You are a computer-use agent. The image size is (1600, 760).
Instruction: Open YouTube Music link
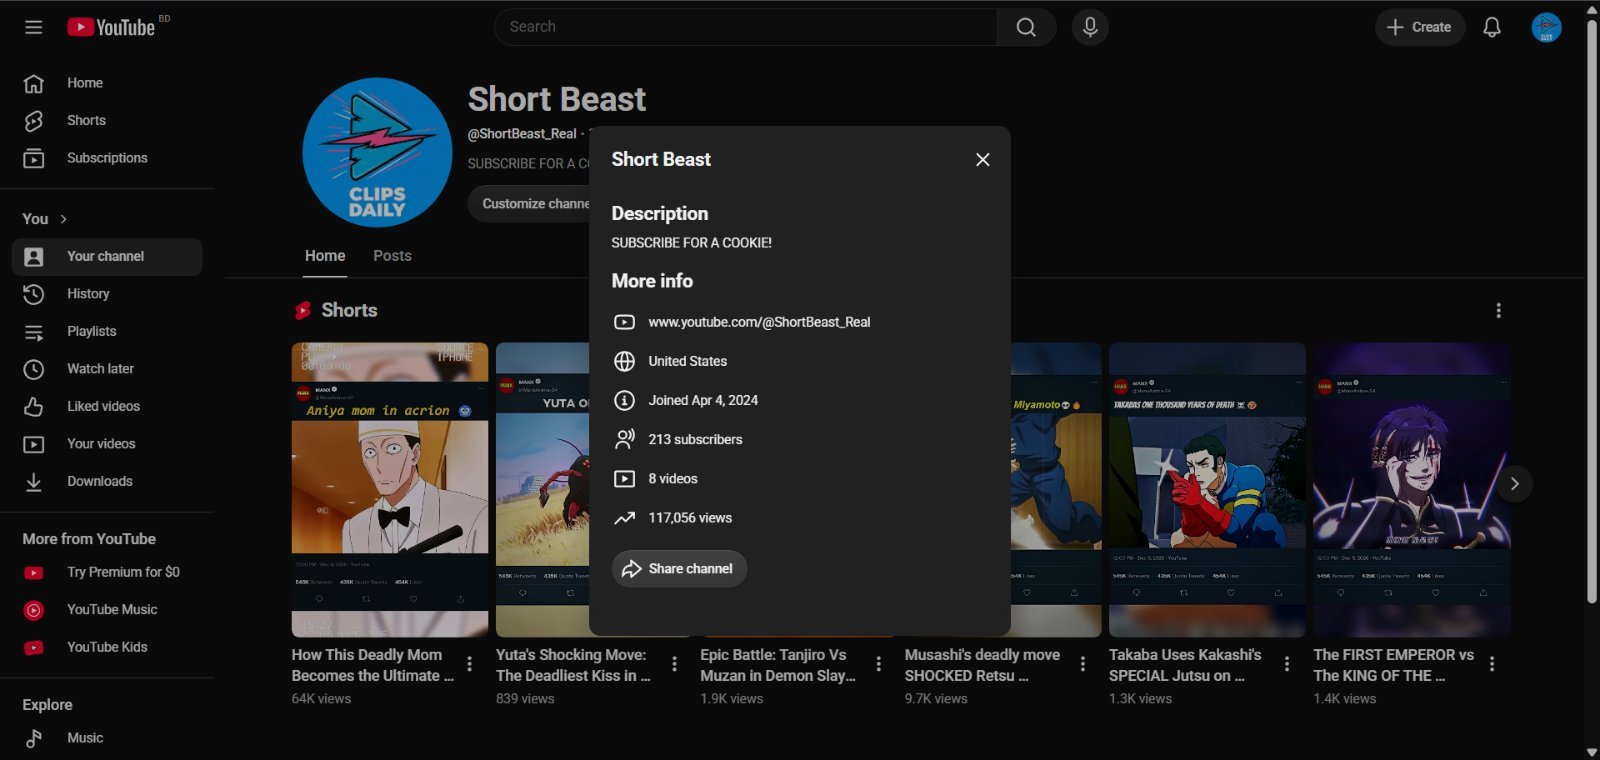tap(107, 609)
